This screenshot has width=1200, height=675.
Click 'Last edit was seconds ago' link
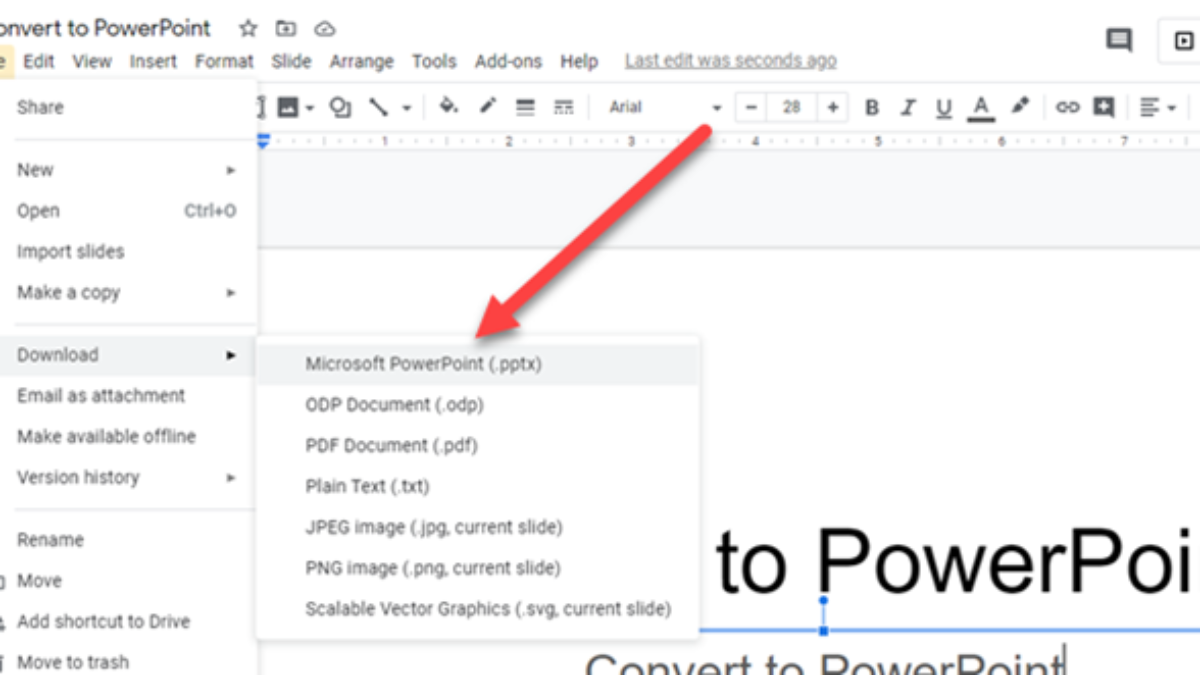(731, 61)
